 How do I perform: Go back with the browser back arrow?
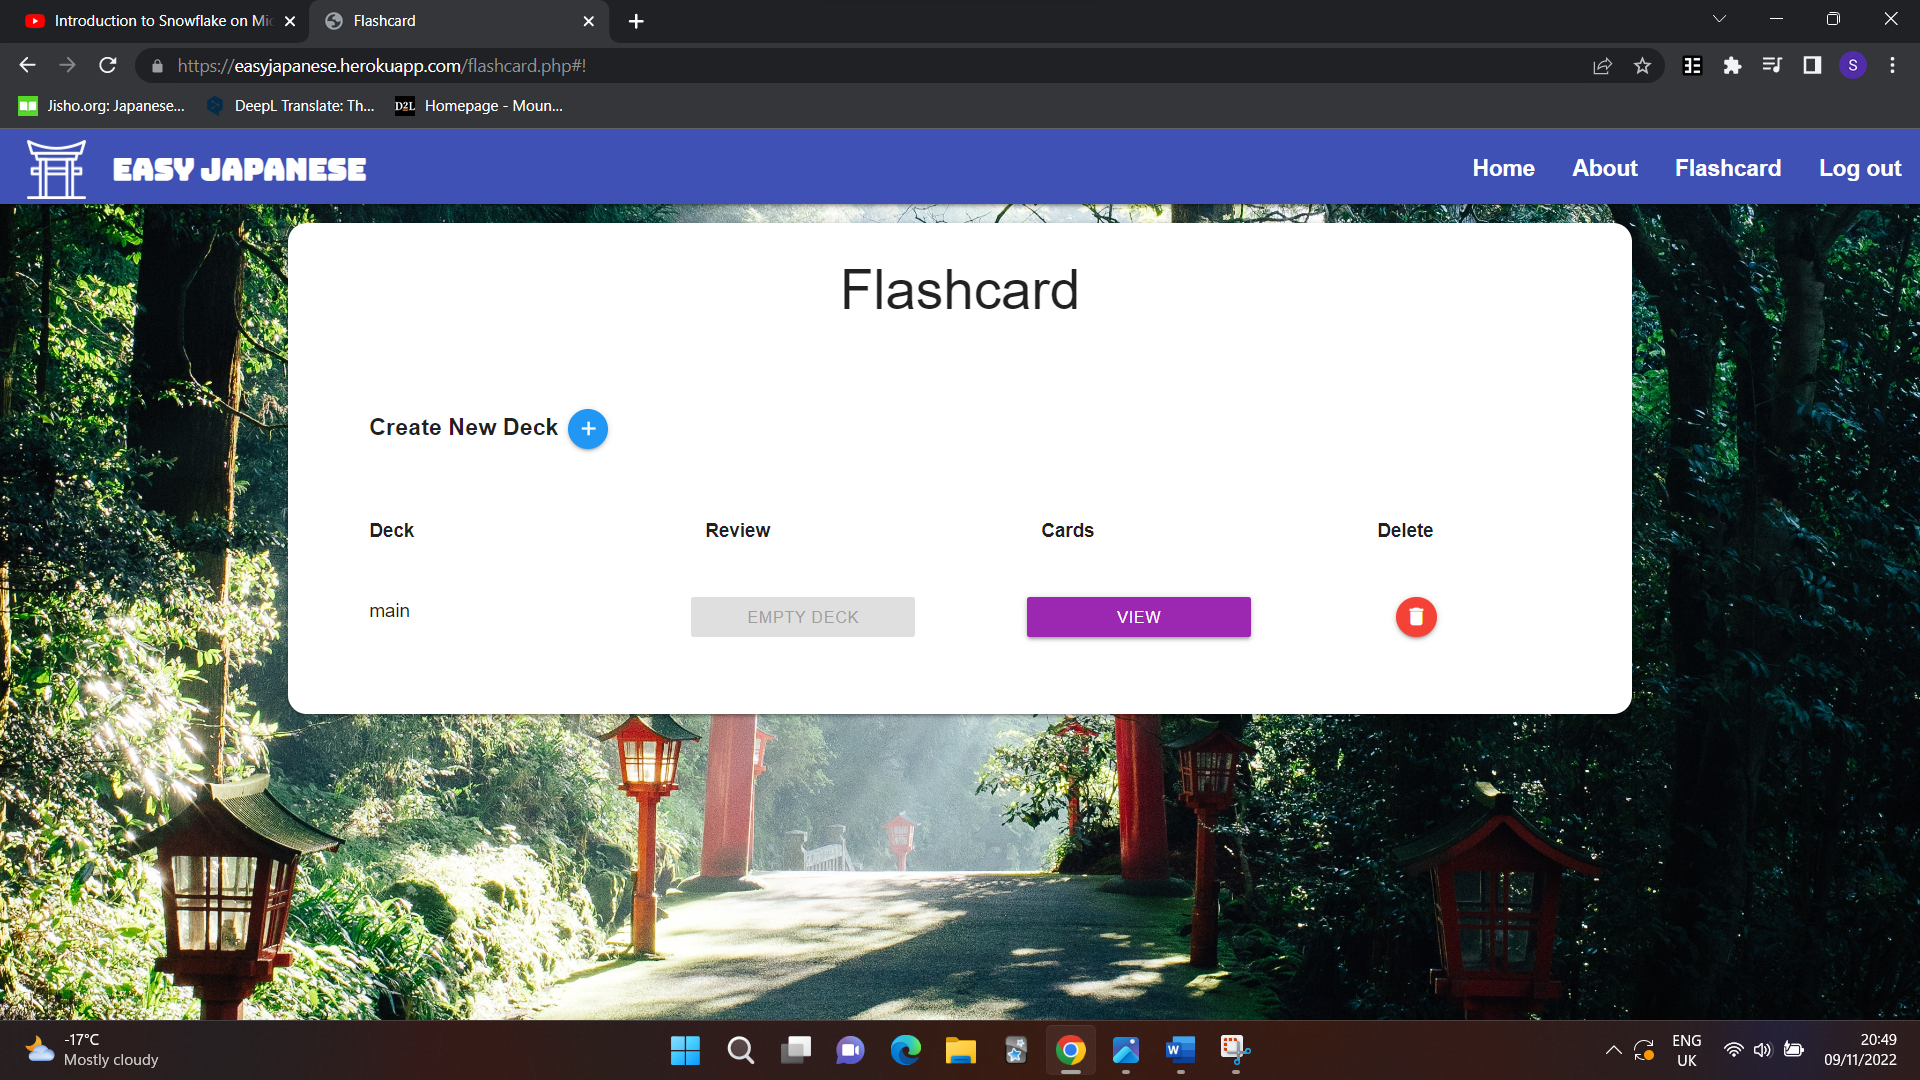tap(27, 66)
